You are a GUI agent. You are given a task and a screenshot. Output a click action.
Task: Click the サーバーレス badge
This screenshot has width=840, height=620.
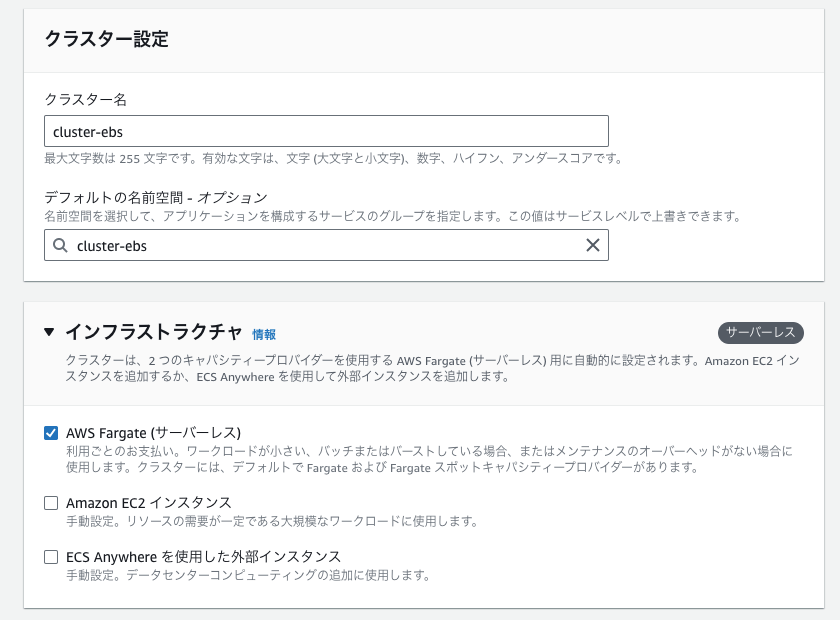coord(761,333)
